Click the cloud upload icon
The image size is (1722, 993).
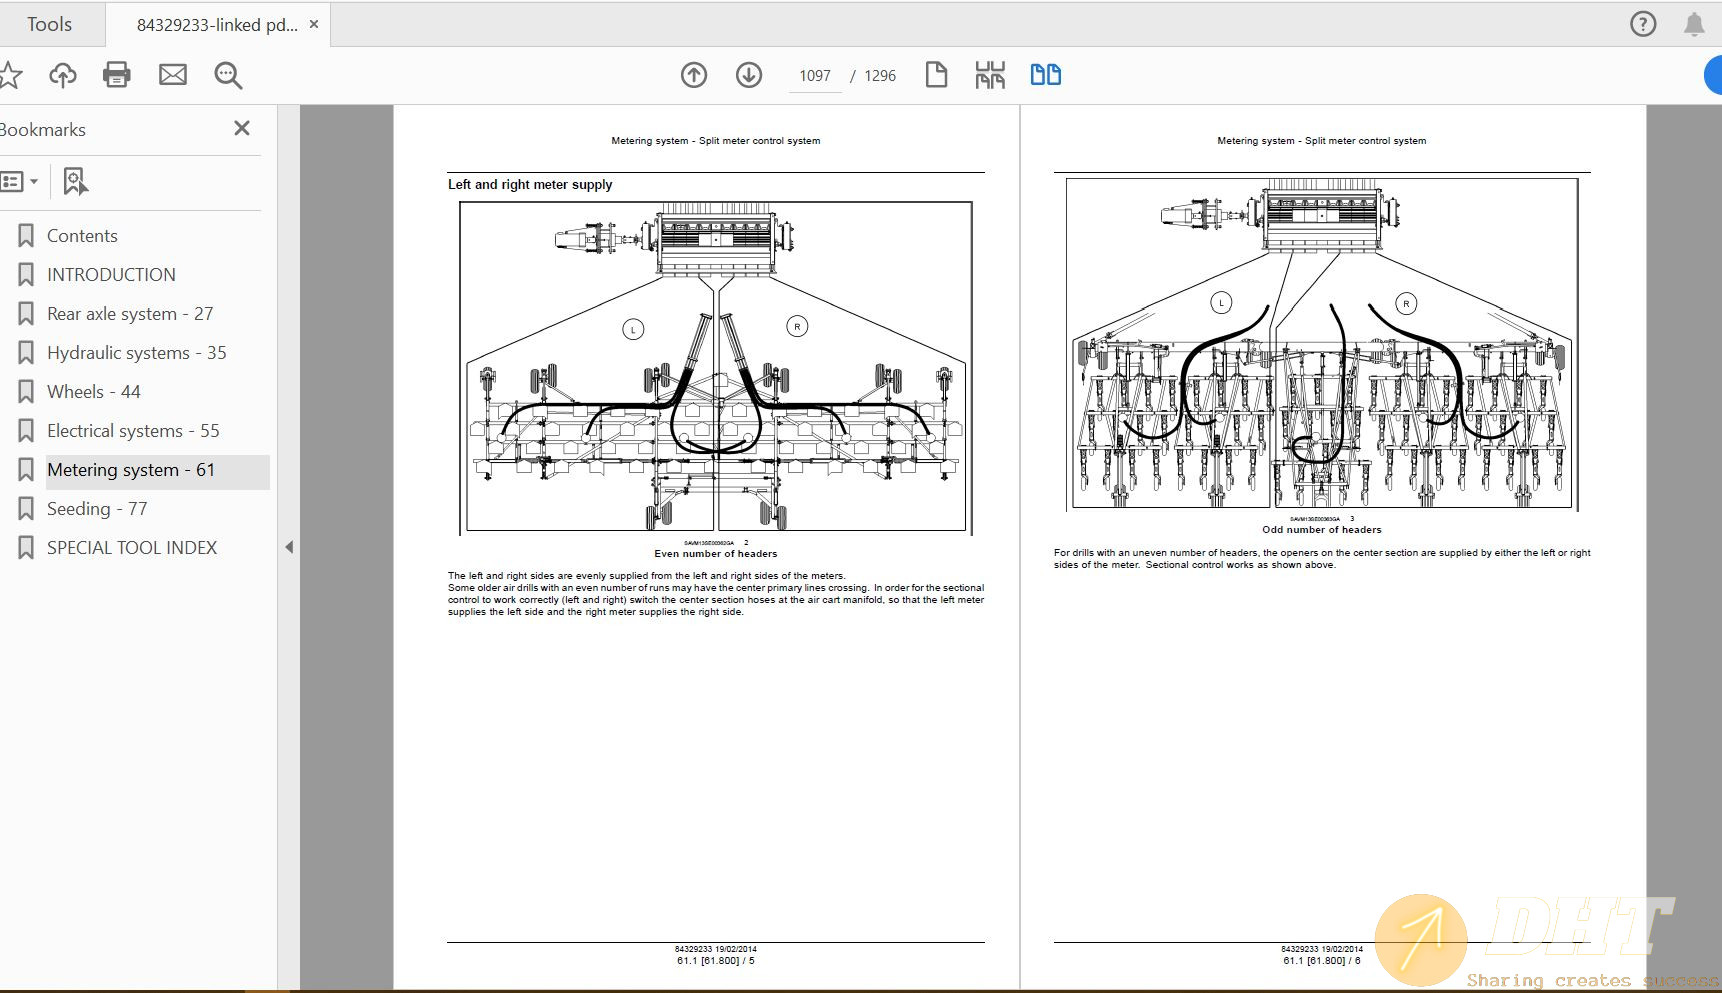[x=63, y=75]
